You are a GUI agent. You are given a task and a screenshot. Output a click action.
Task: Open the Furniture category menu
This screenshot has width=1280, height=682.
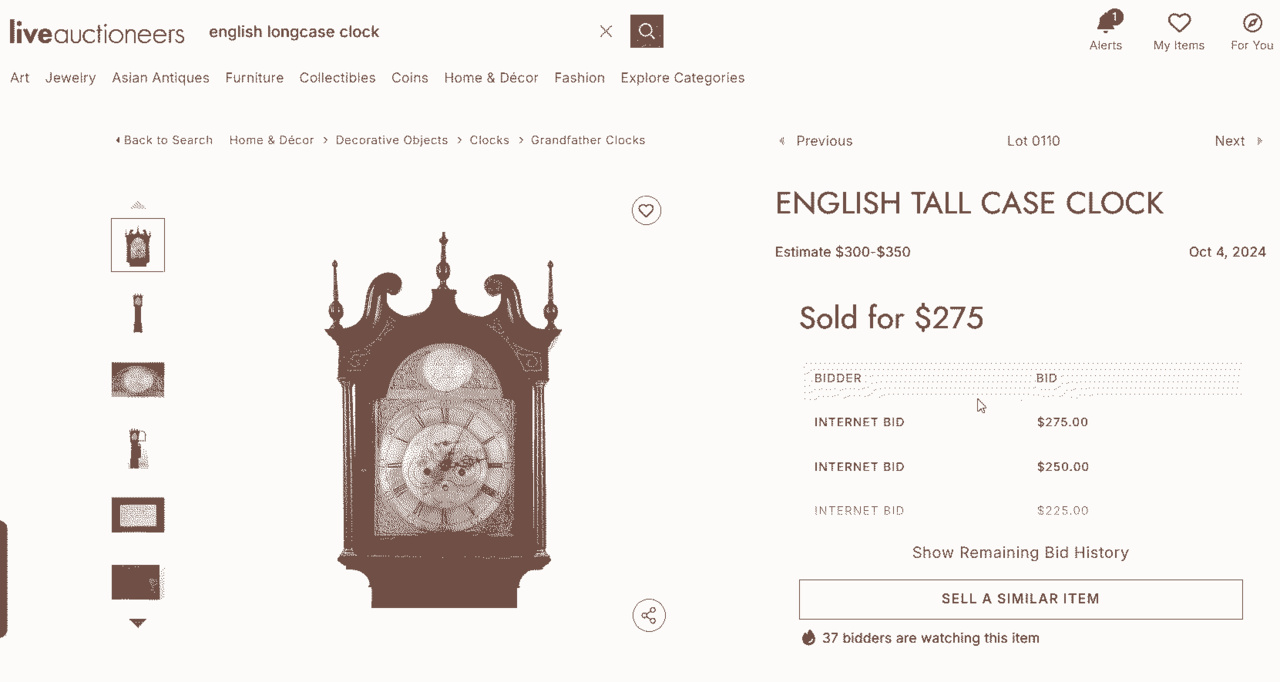(x=254, y=78)
